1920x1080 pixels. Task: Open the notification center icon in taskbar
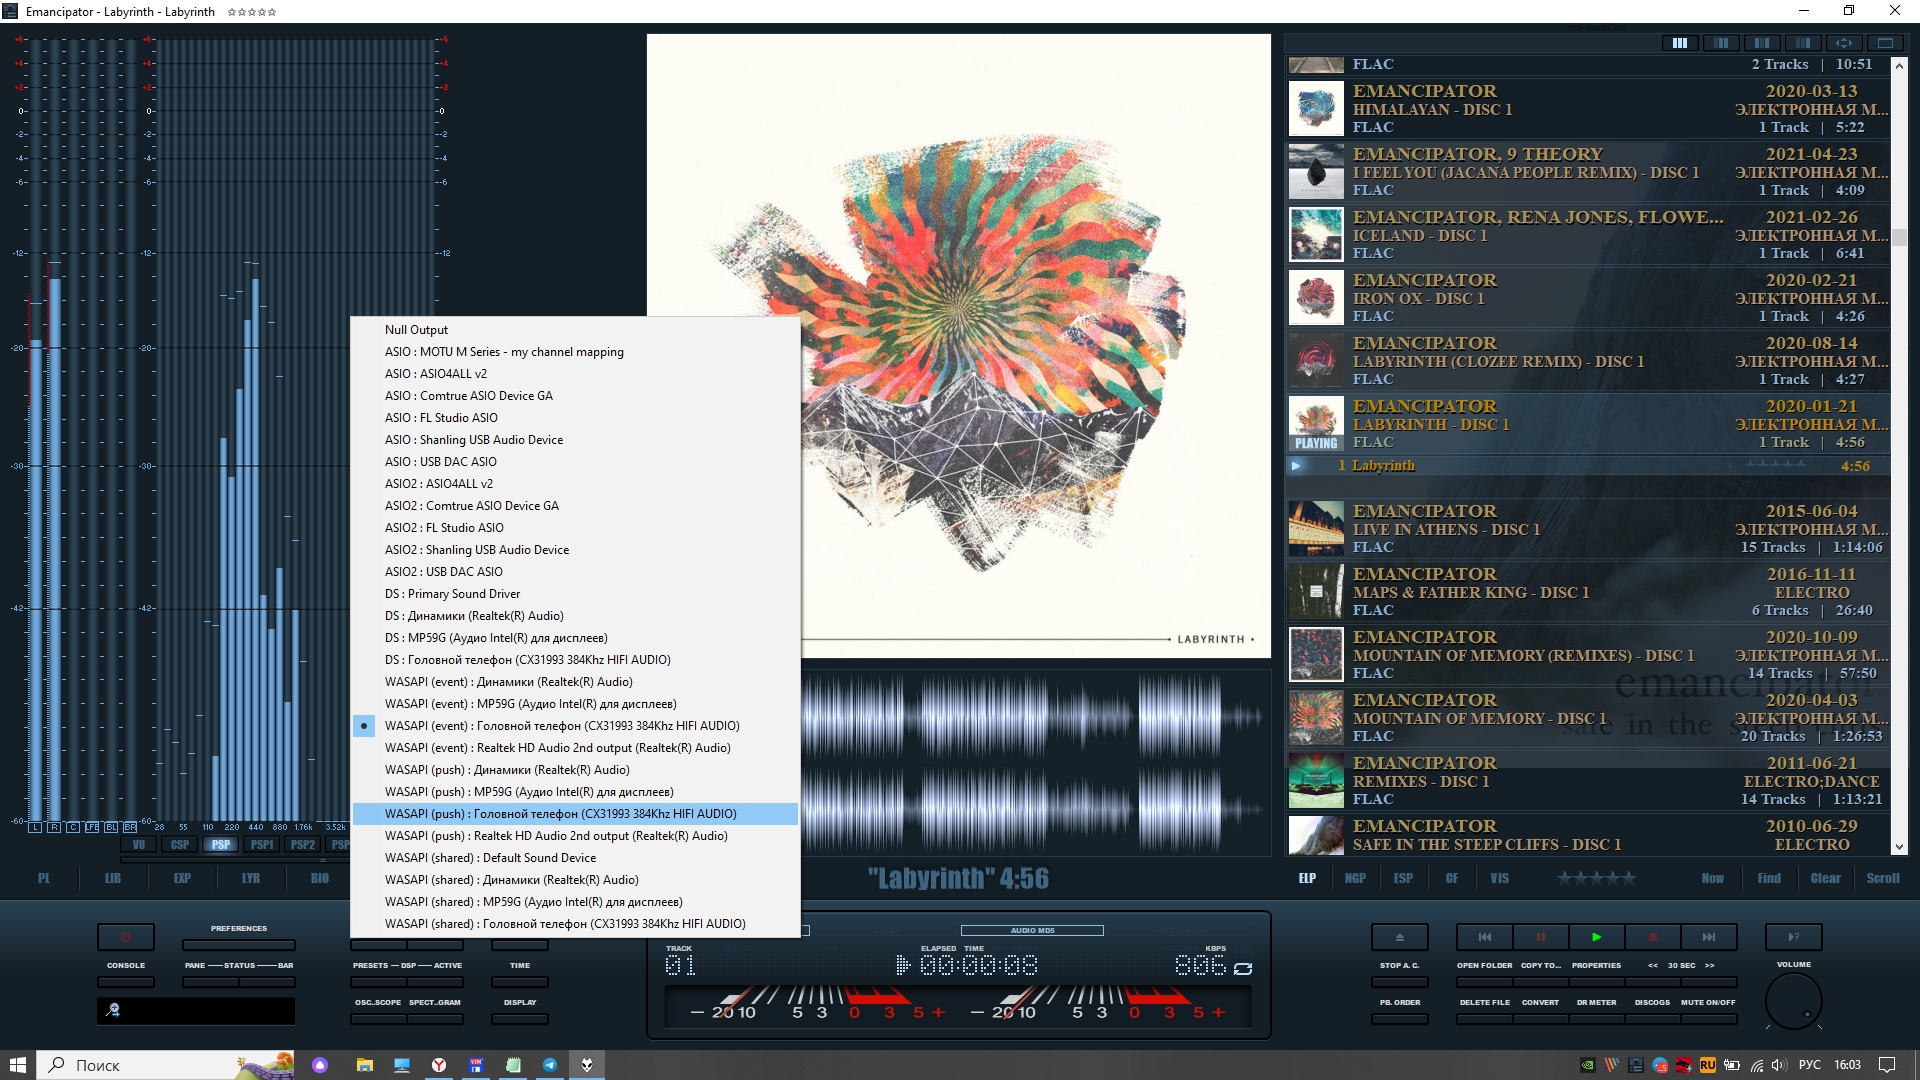[x=1887, y=1065]
